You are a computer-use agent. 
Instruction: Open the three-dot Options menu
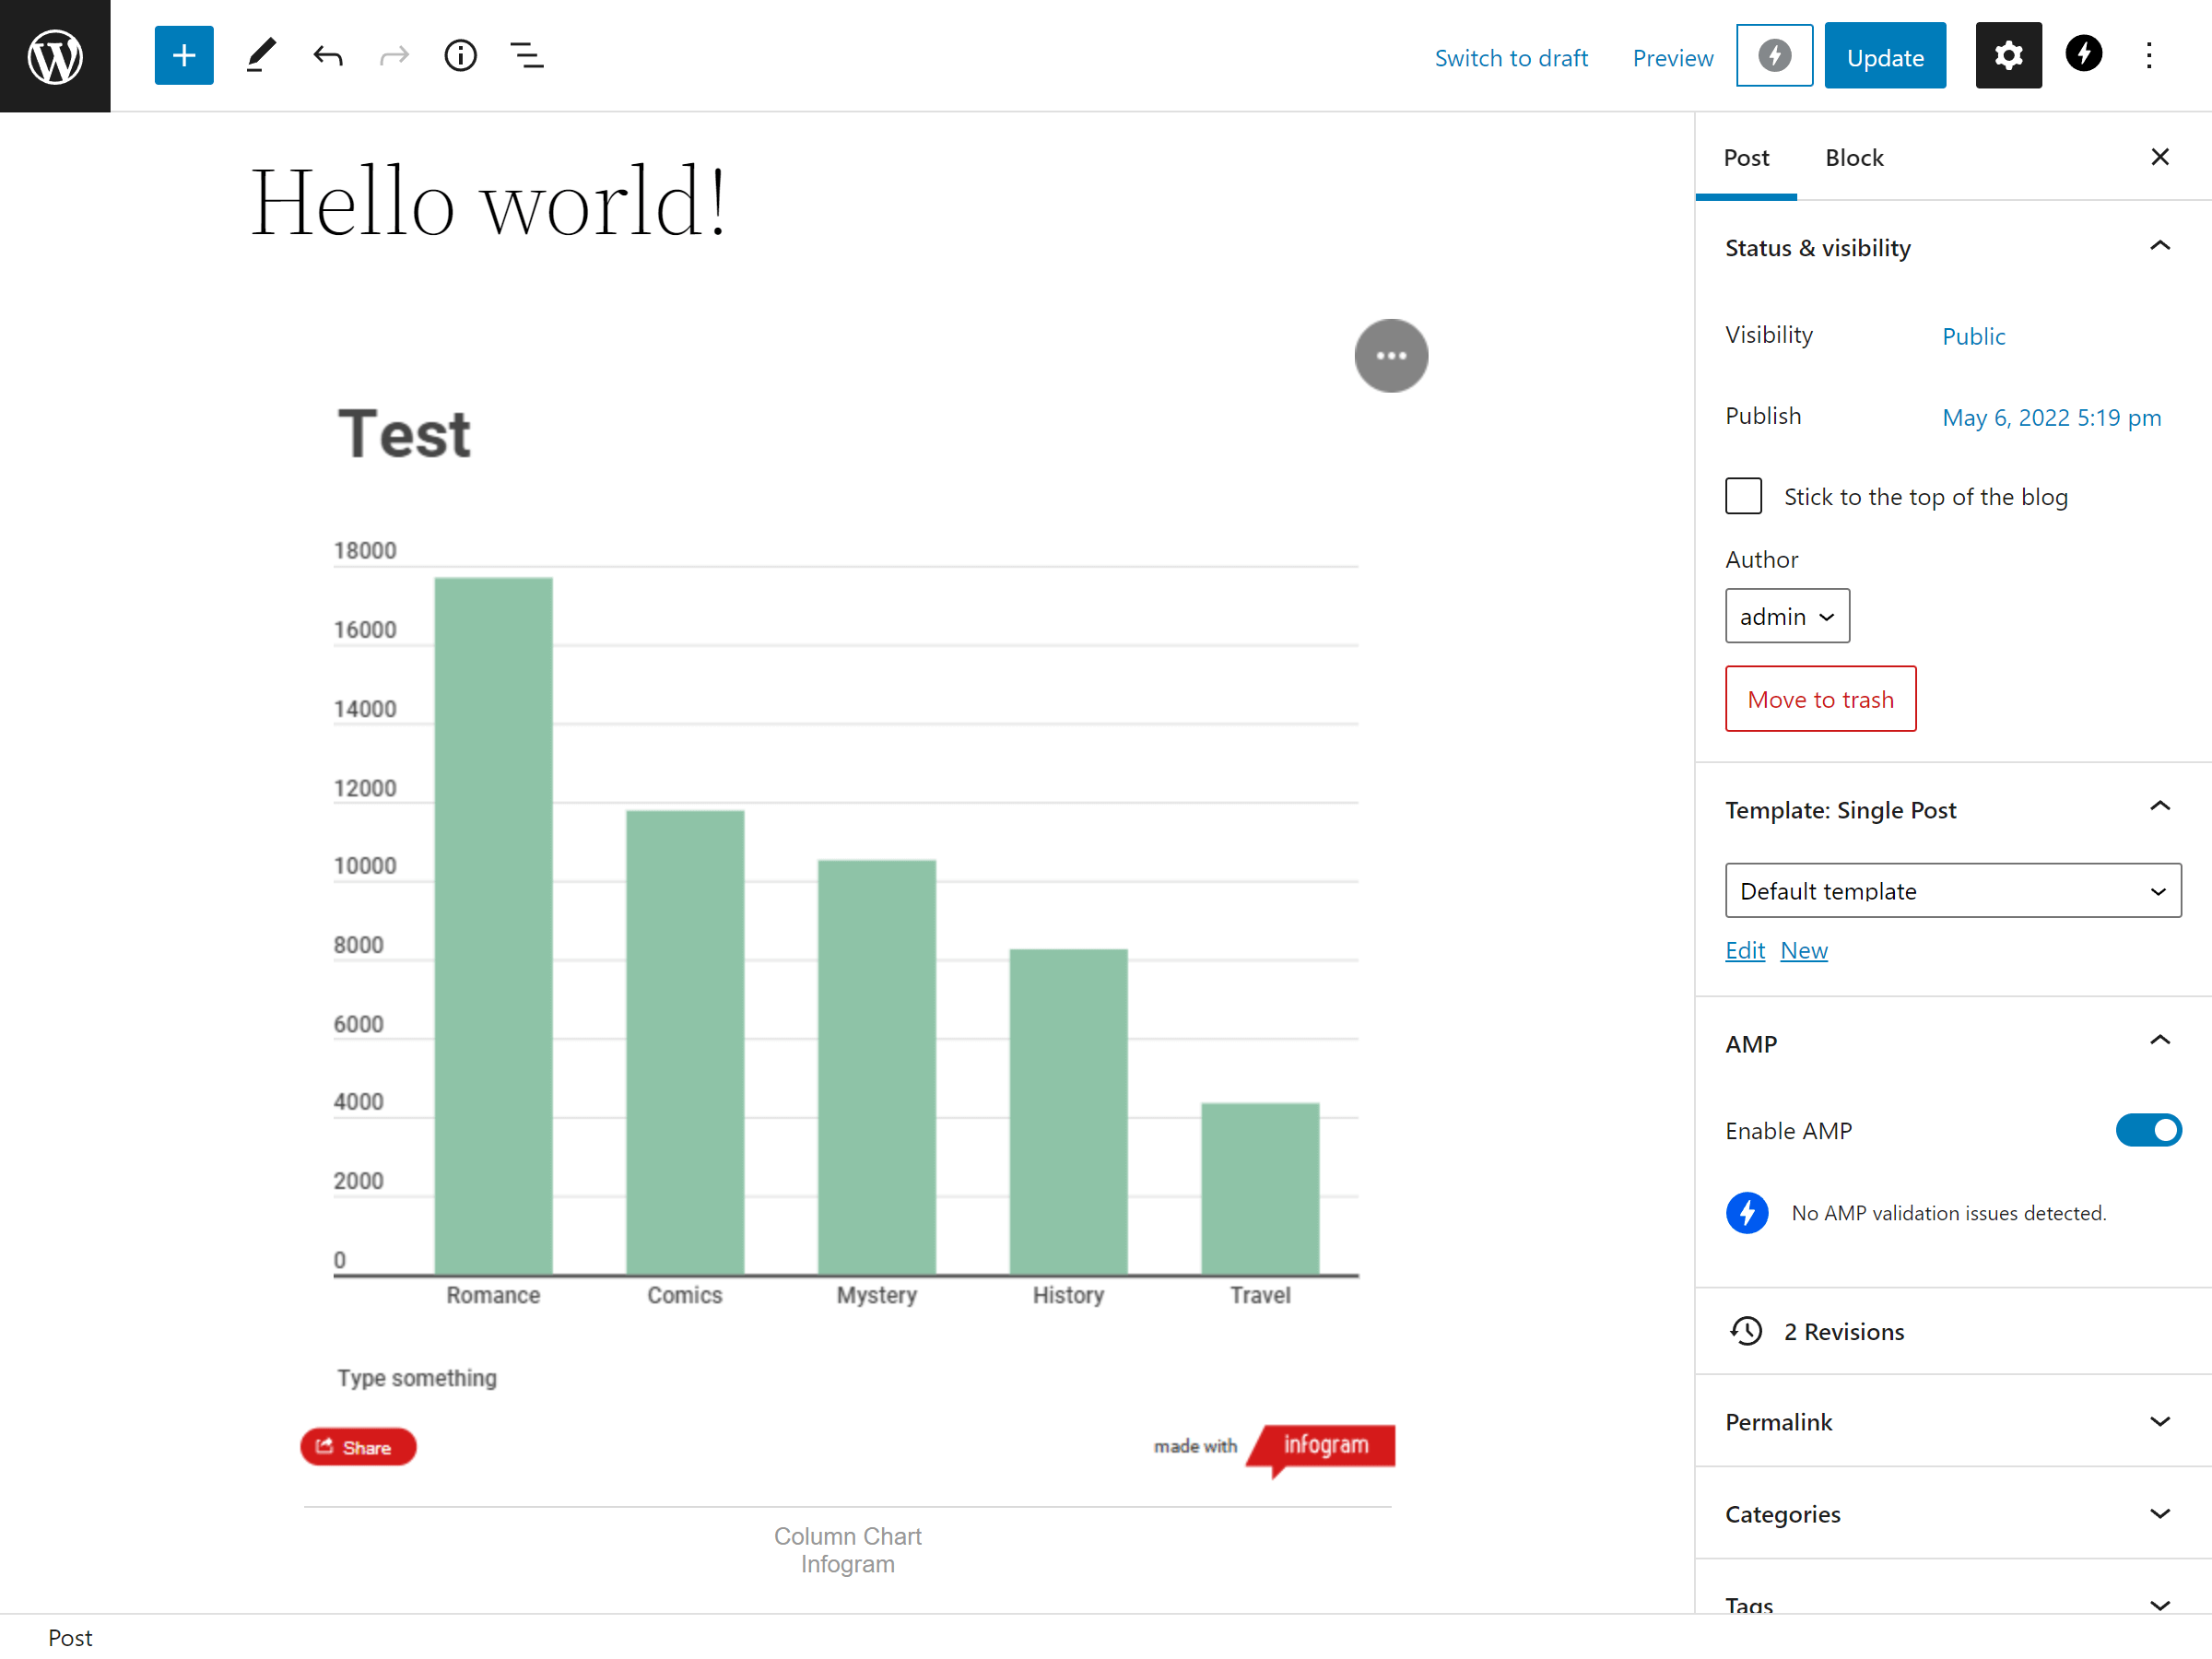tap(2149, 56)
